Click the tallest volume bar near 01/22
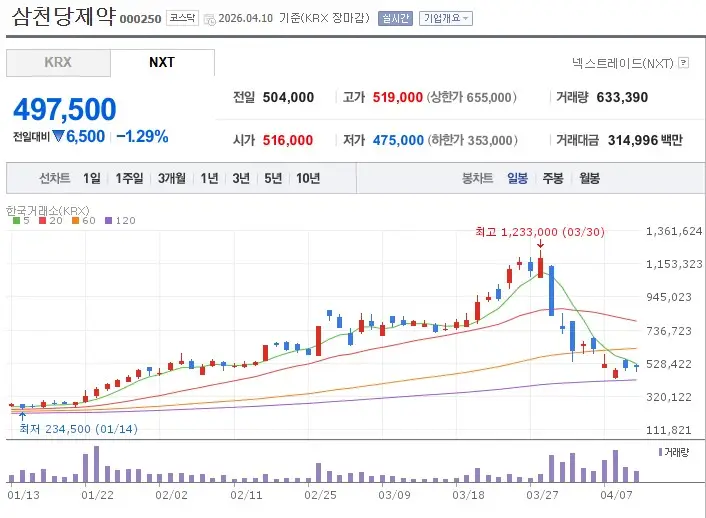This screenshot has height=518, width=706. point(96,464)
